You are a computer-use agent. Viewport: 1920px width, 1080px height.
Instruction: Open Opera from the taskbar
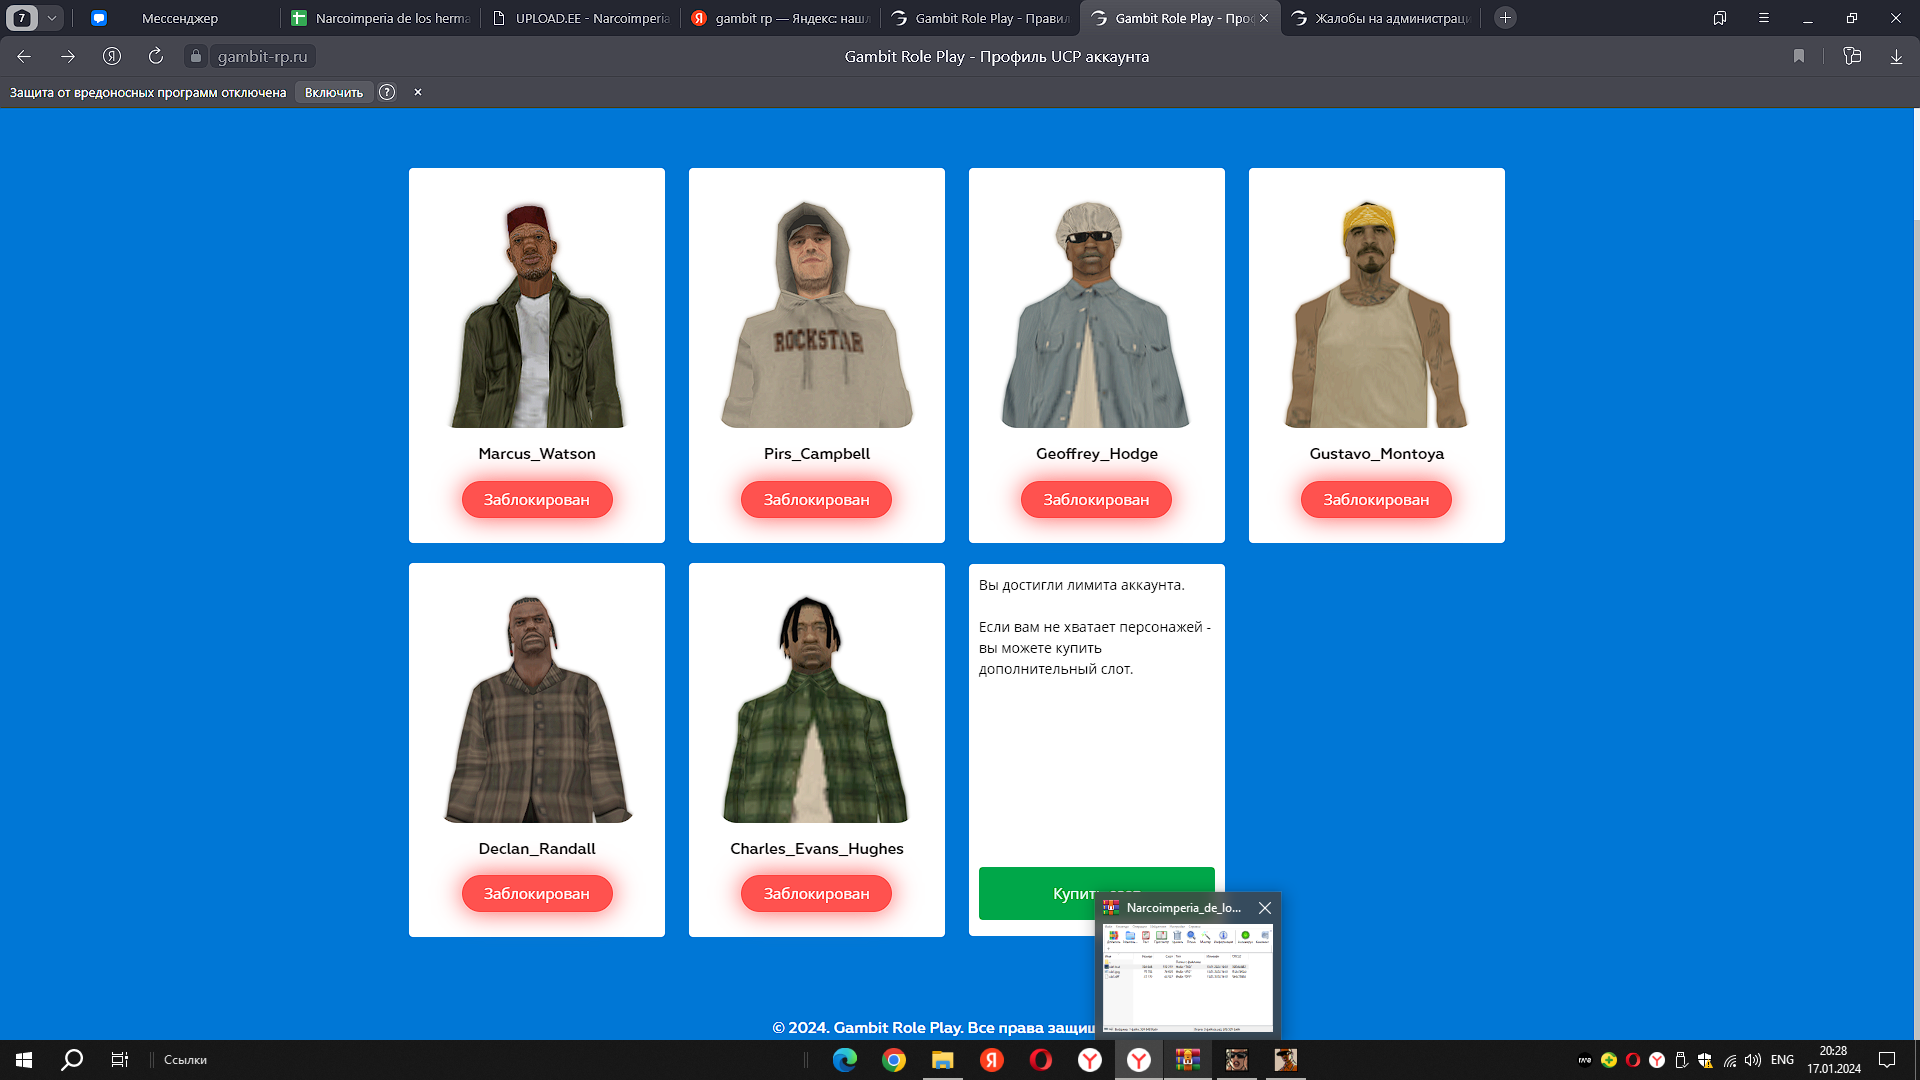[1040, 1060]
